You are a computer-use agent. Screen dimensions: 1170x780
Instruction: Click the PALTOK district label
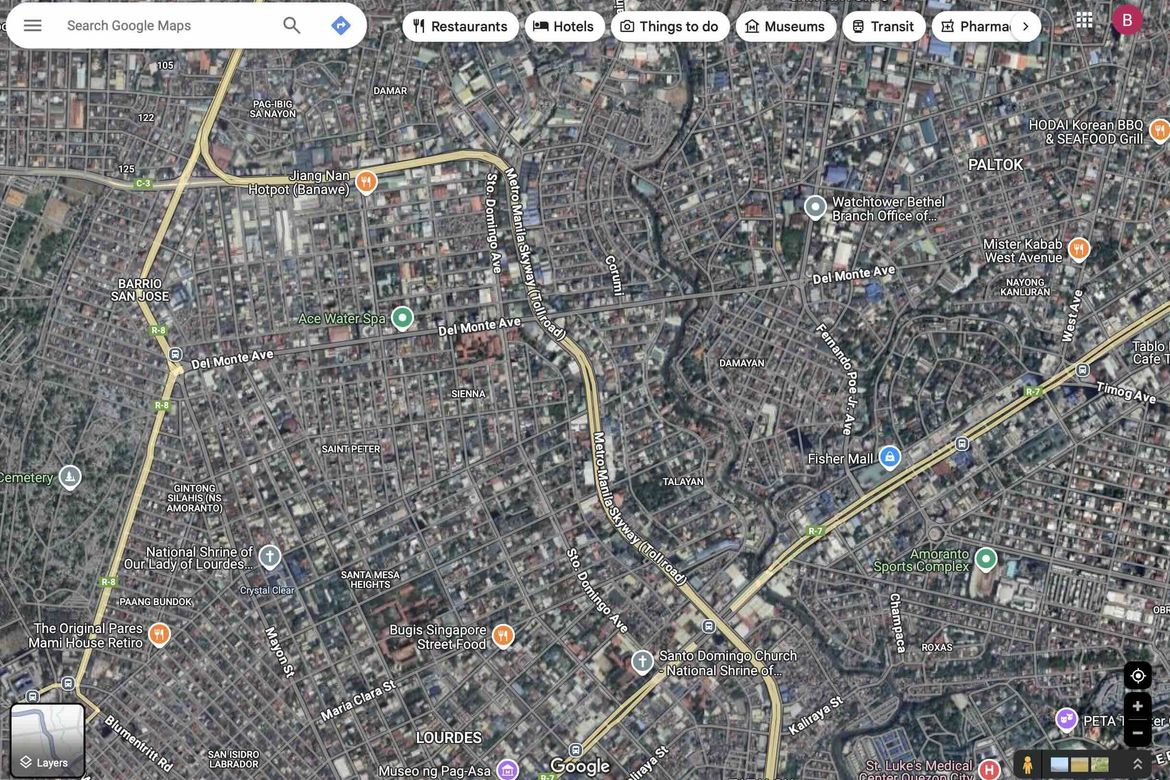[995, 165]
